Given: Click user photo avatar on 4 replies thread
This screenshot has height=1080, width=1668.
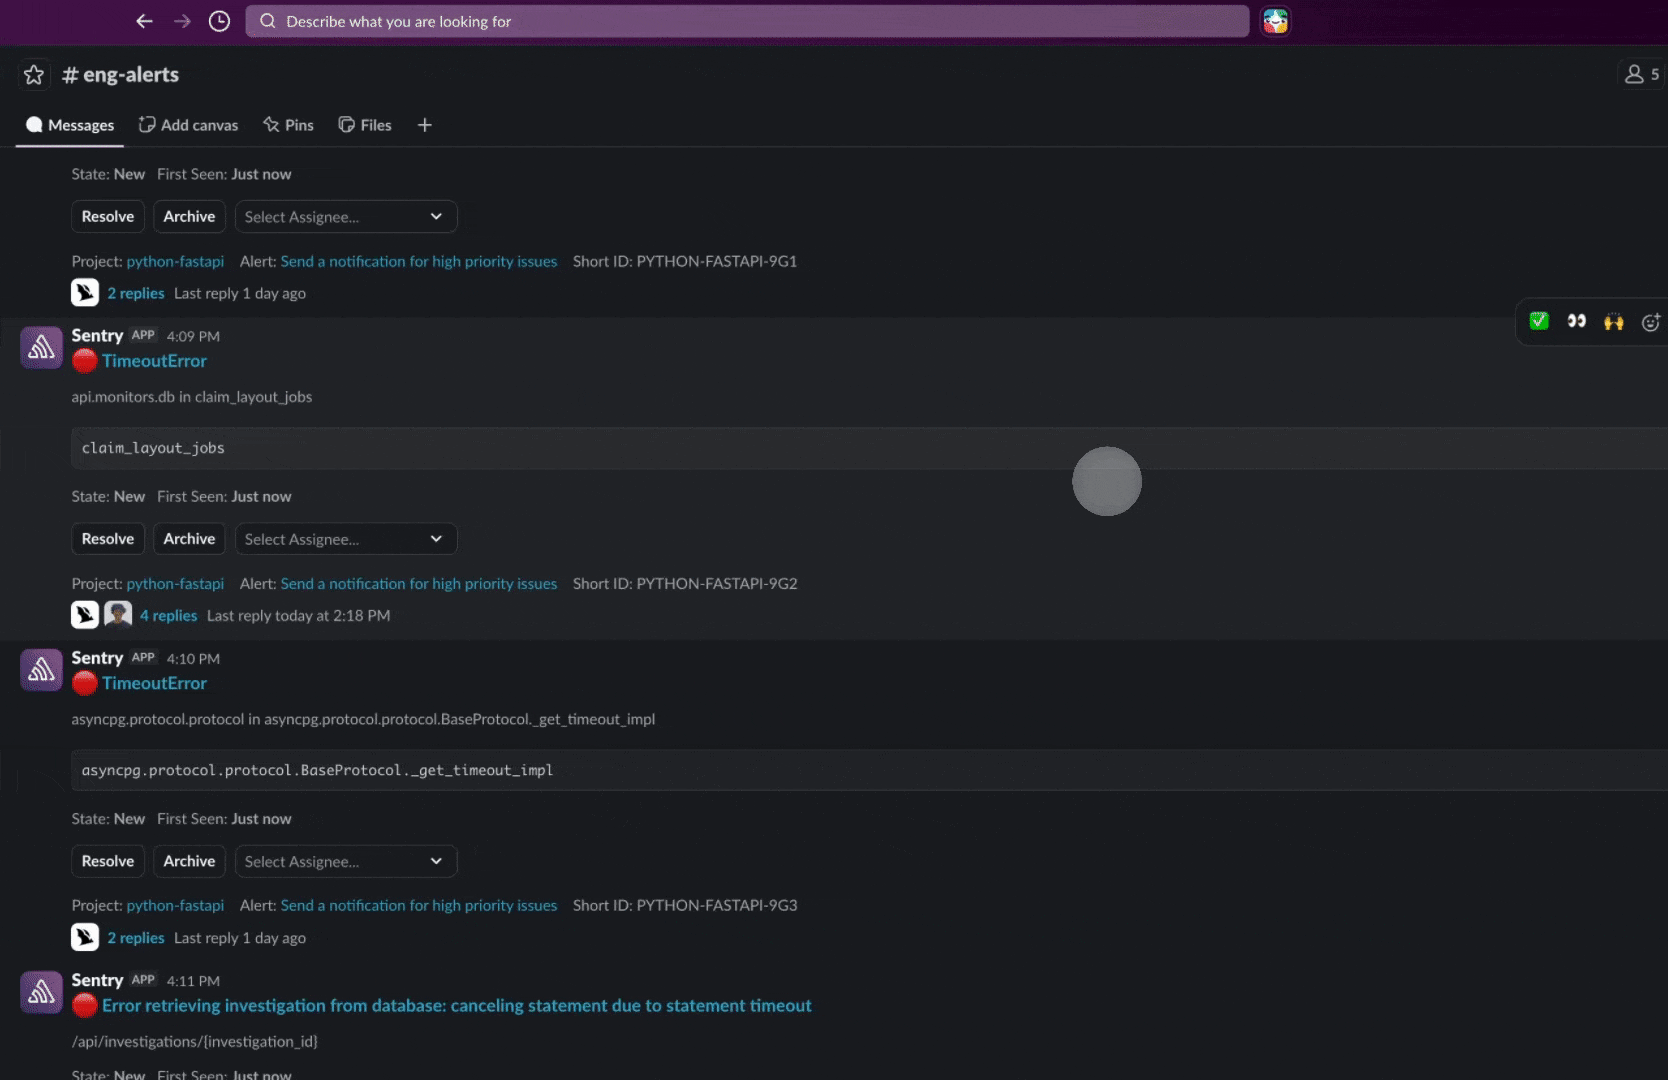Looking at the screenshot, I should (x=118, y=615).
